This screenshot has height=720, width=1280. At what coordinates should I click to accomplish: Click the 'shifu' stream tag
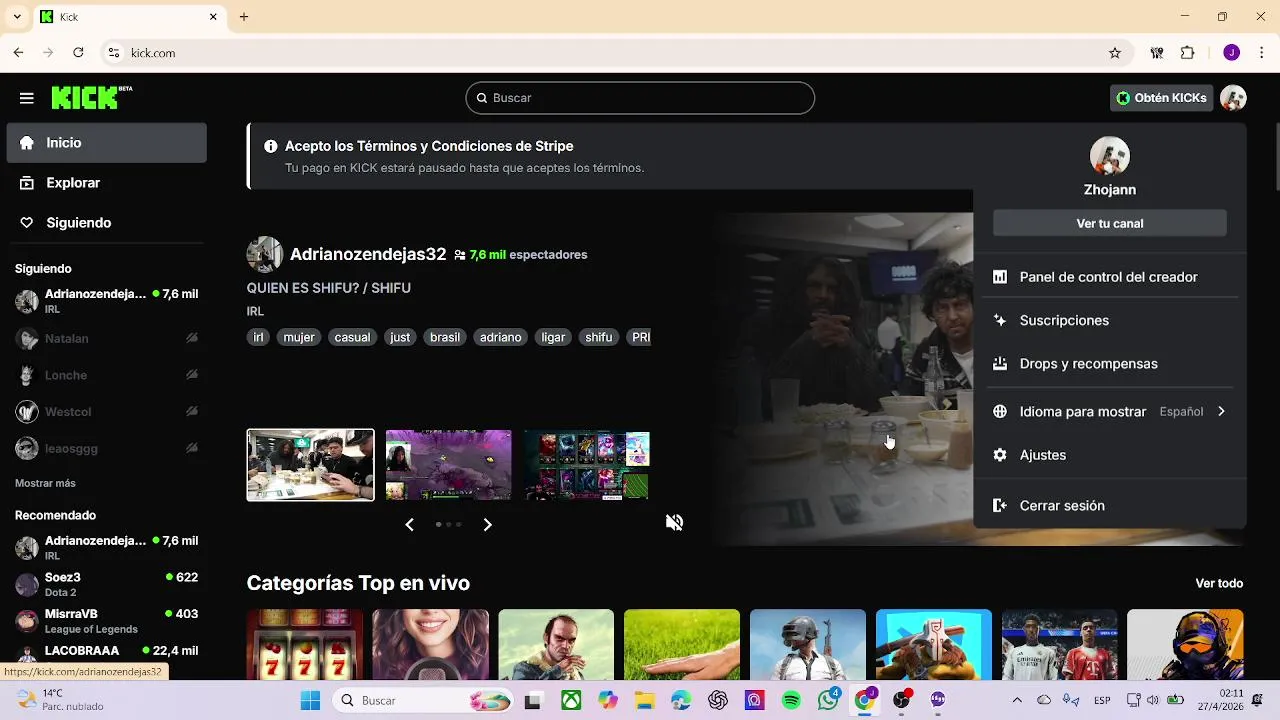599,338
